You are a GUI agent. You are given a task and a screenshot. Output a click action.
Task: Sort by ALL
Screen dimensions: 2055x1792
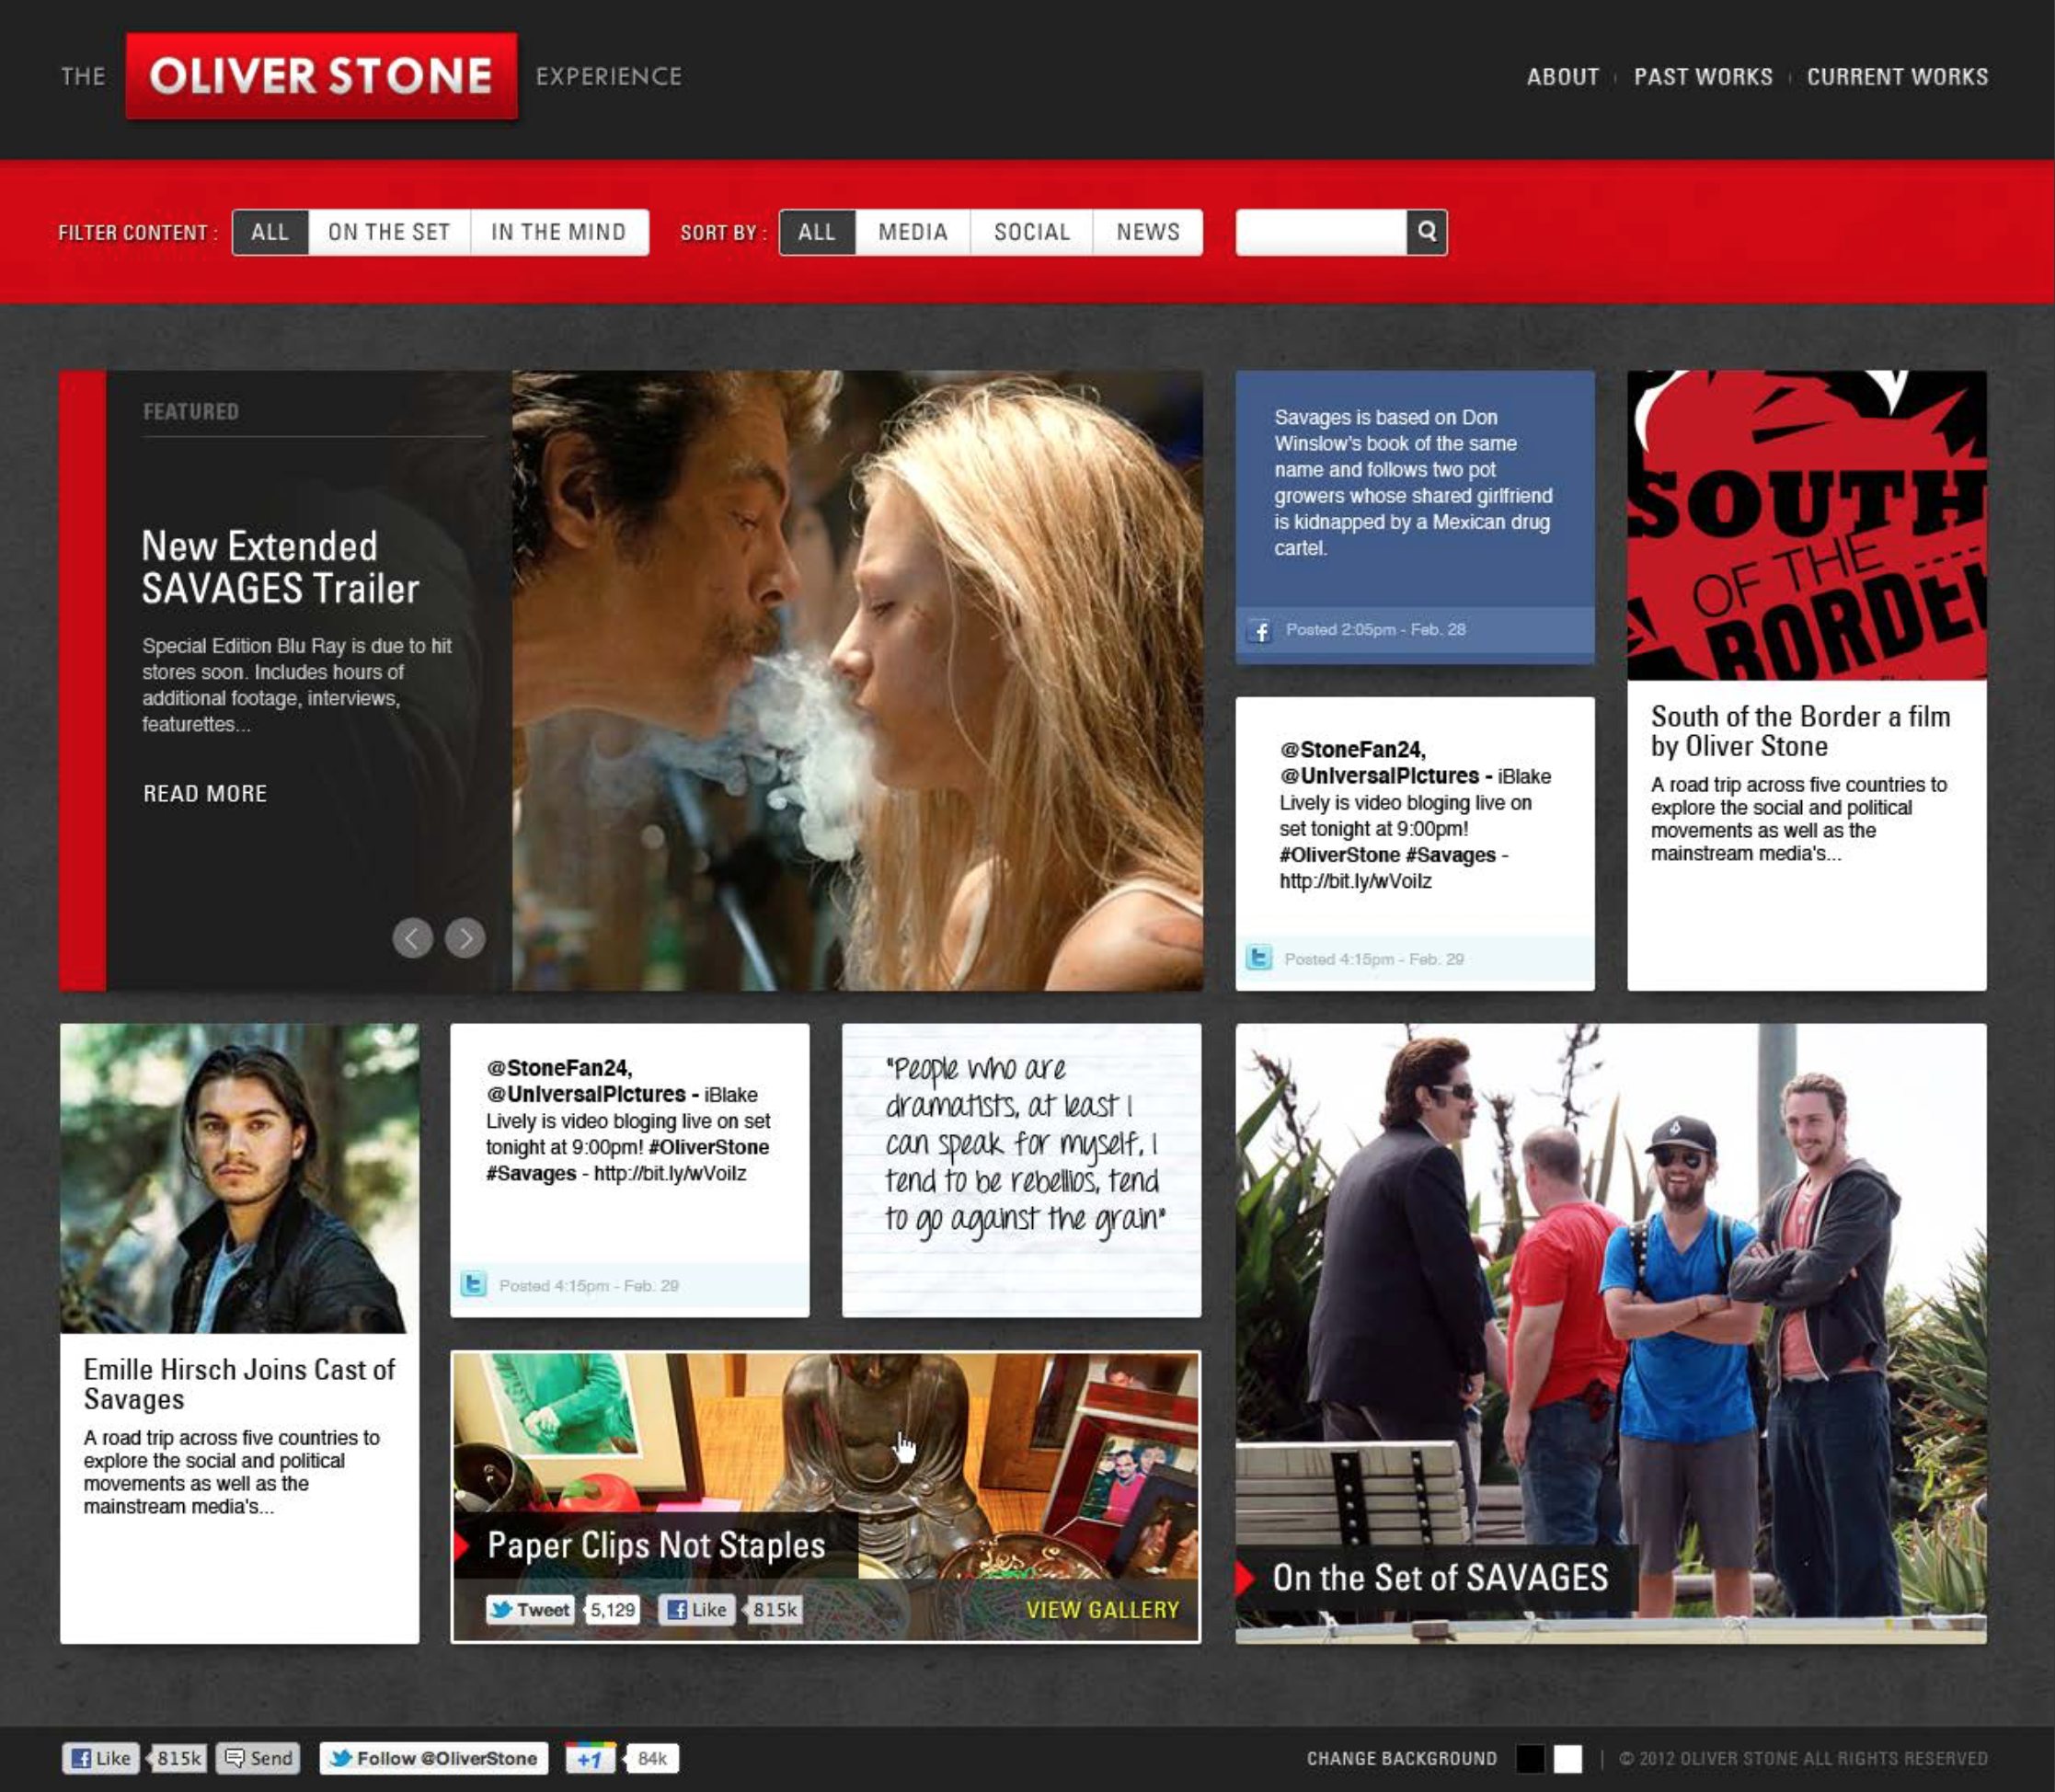[x=817, y=232]
